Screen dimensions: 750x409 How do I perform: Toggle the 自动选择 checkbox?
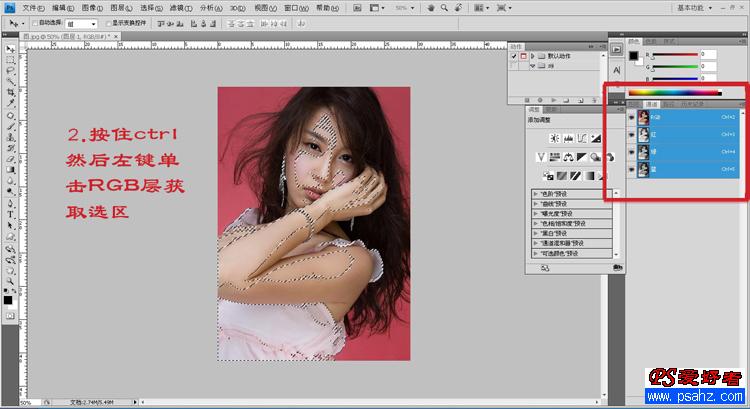pos(37,21)
